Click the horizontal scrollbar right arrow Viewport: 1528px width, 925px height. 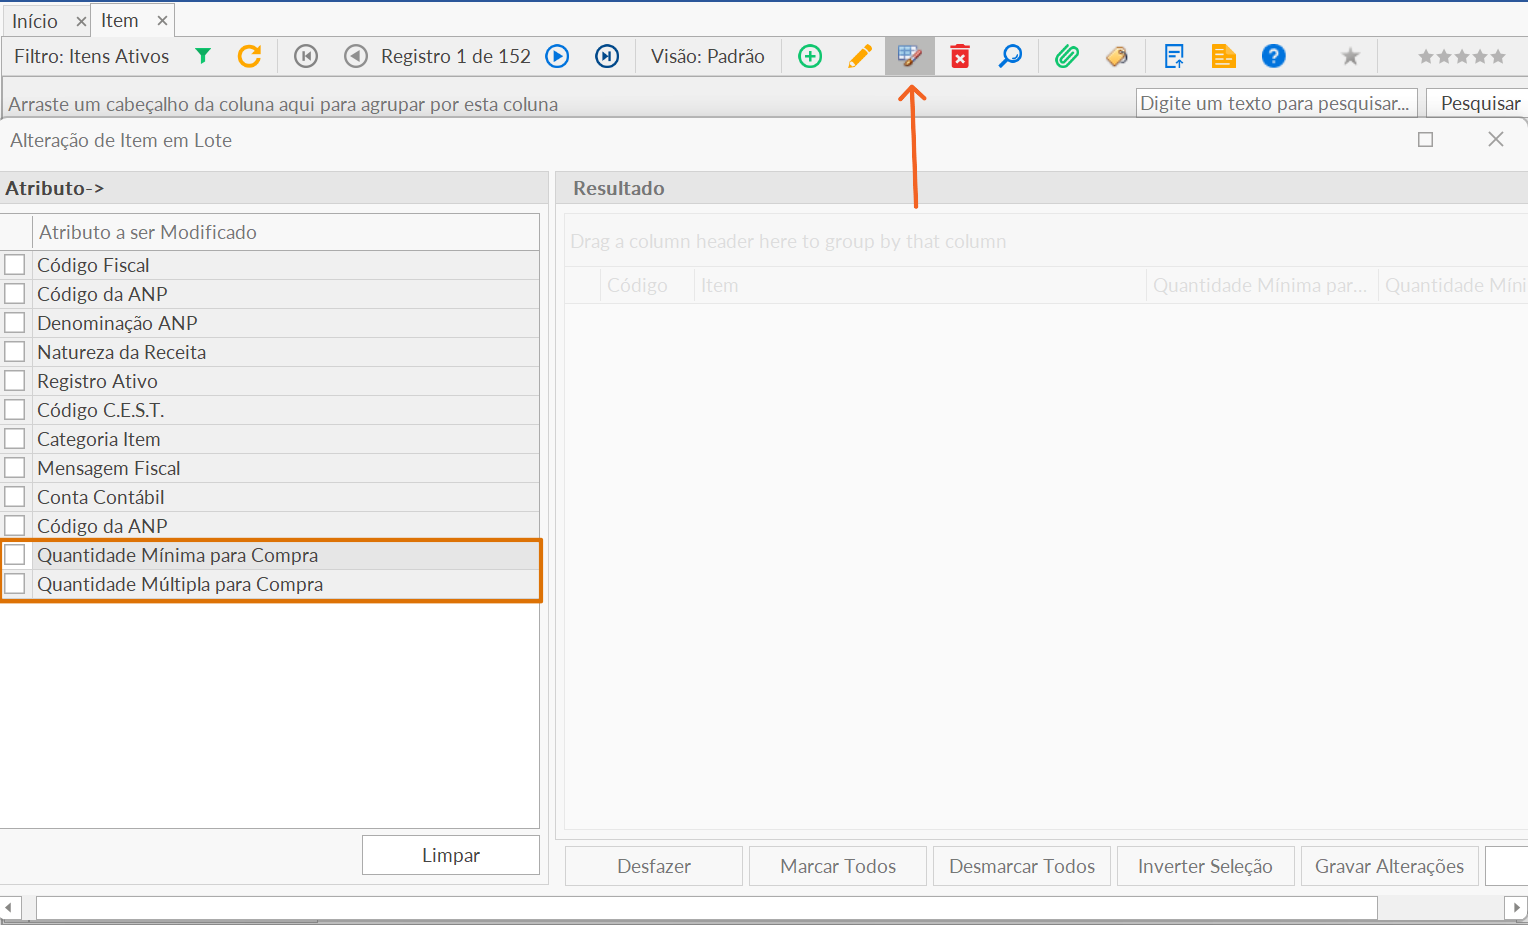(x=1516, y=908)
